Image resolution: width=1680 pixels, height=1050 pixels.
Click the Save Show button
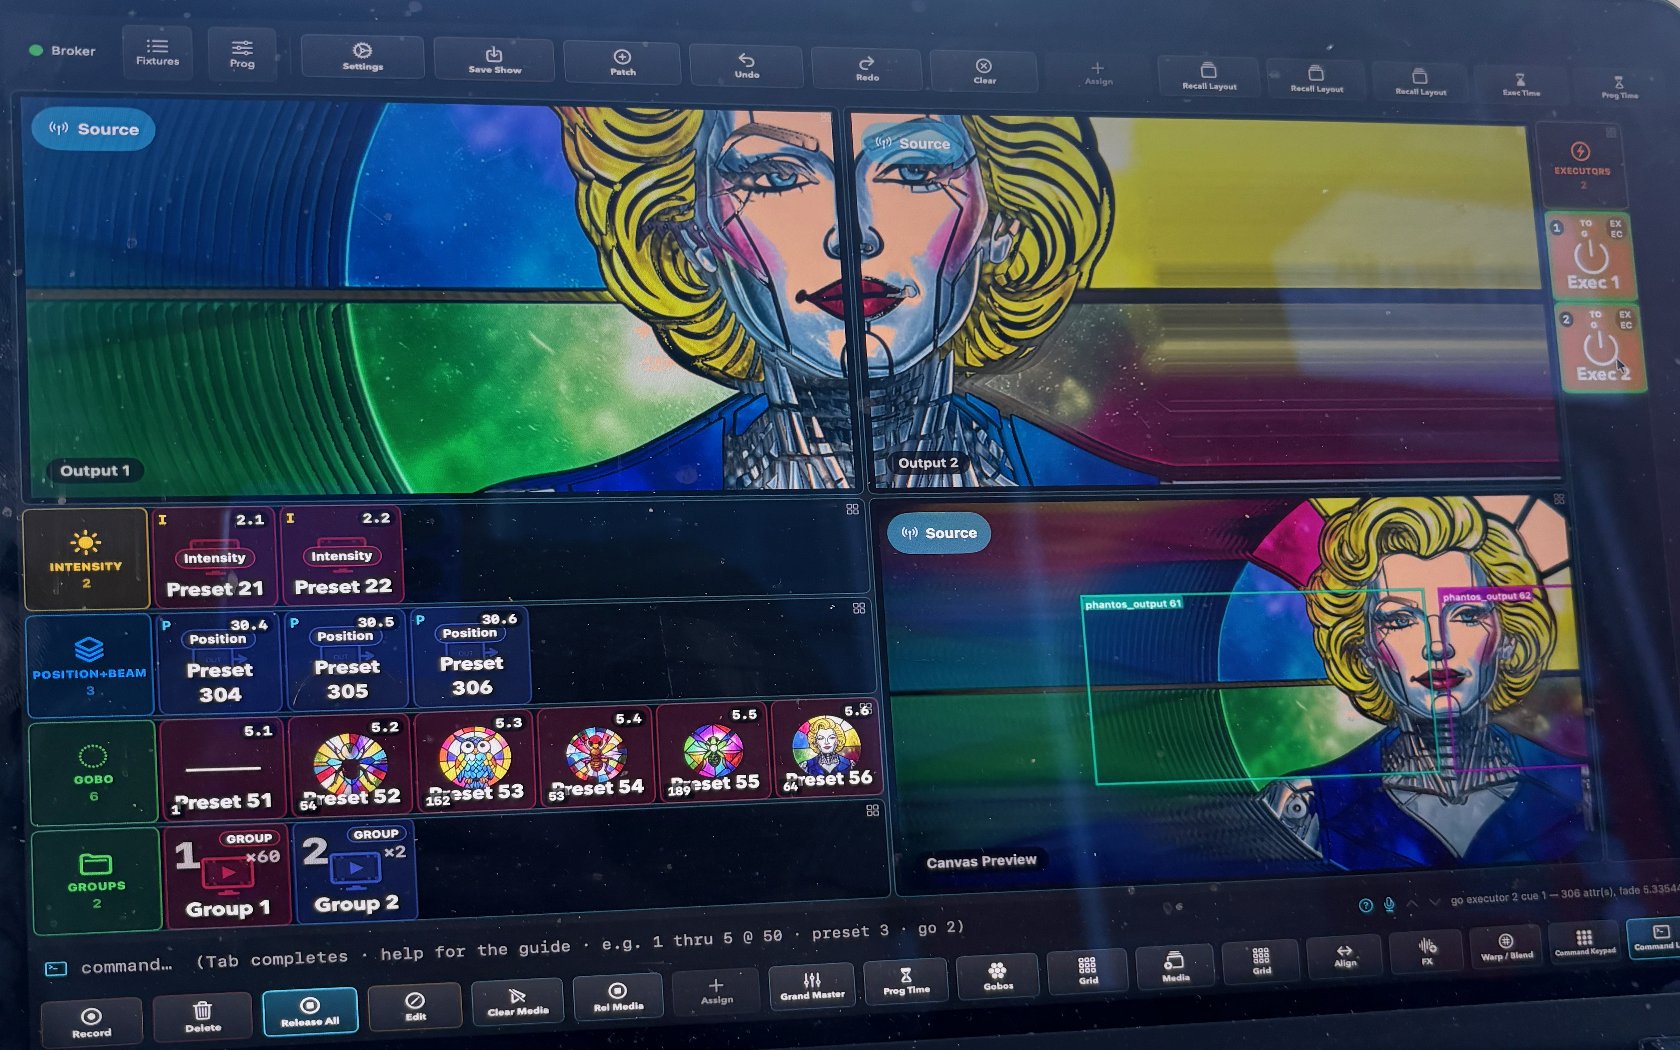click(494, 60)
